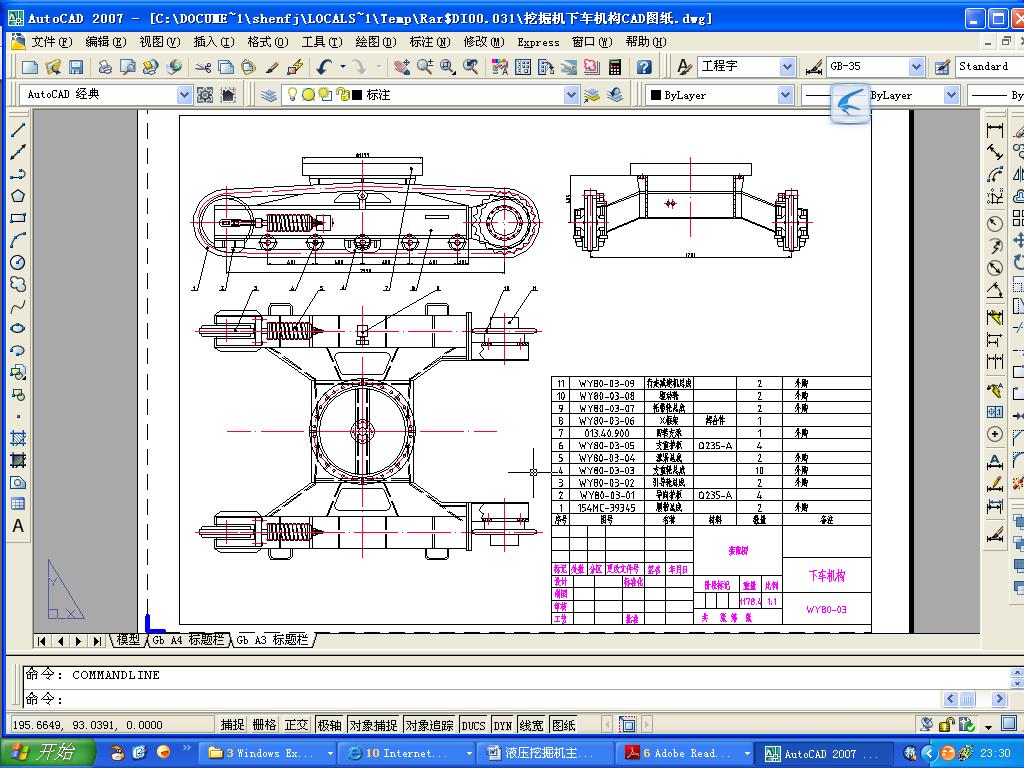Open the ByLayer linetype dropdown
Viewport: 1024px width, 768px height.
point(952,95)
